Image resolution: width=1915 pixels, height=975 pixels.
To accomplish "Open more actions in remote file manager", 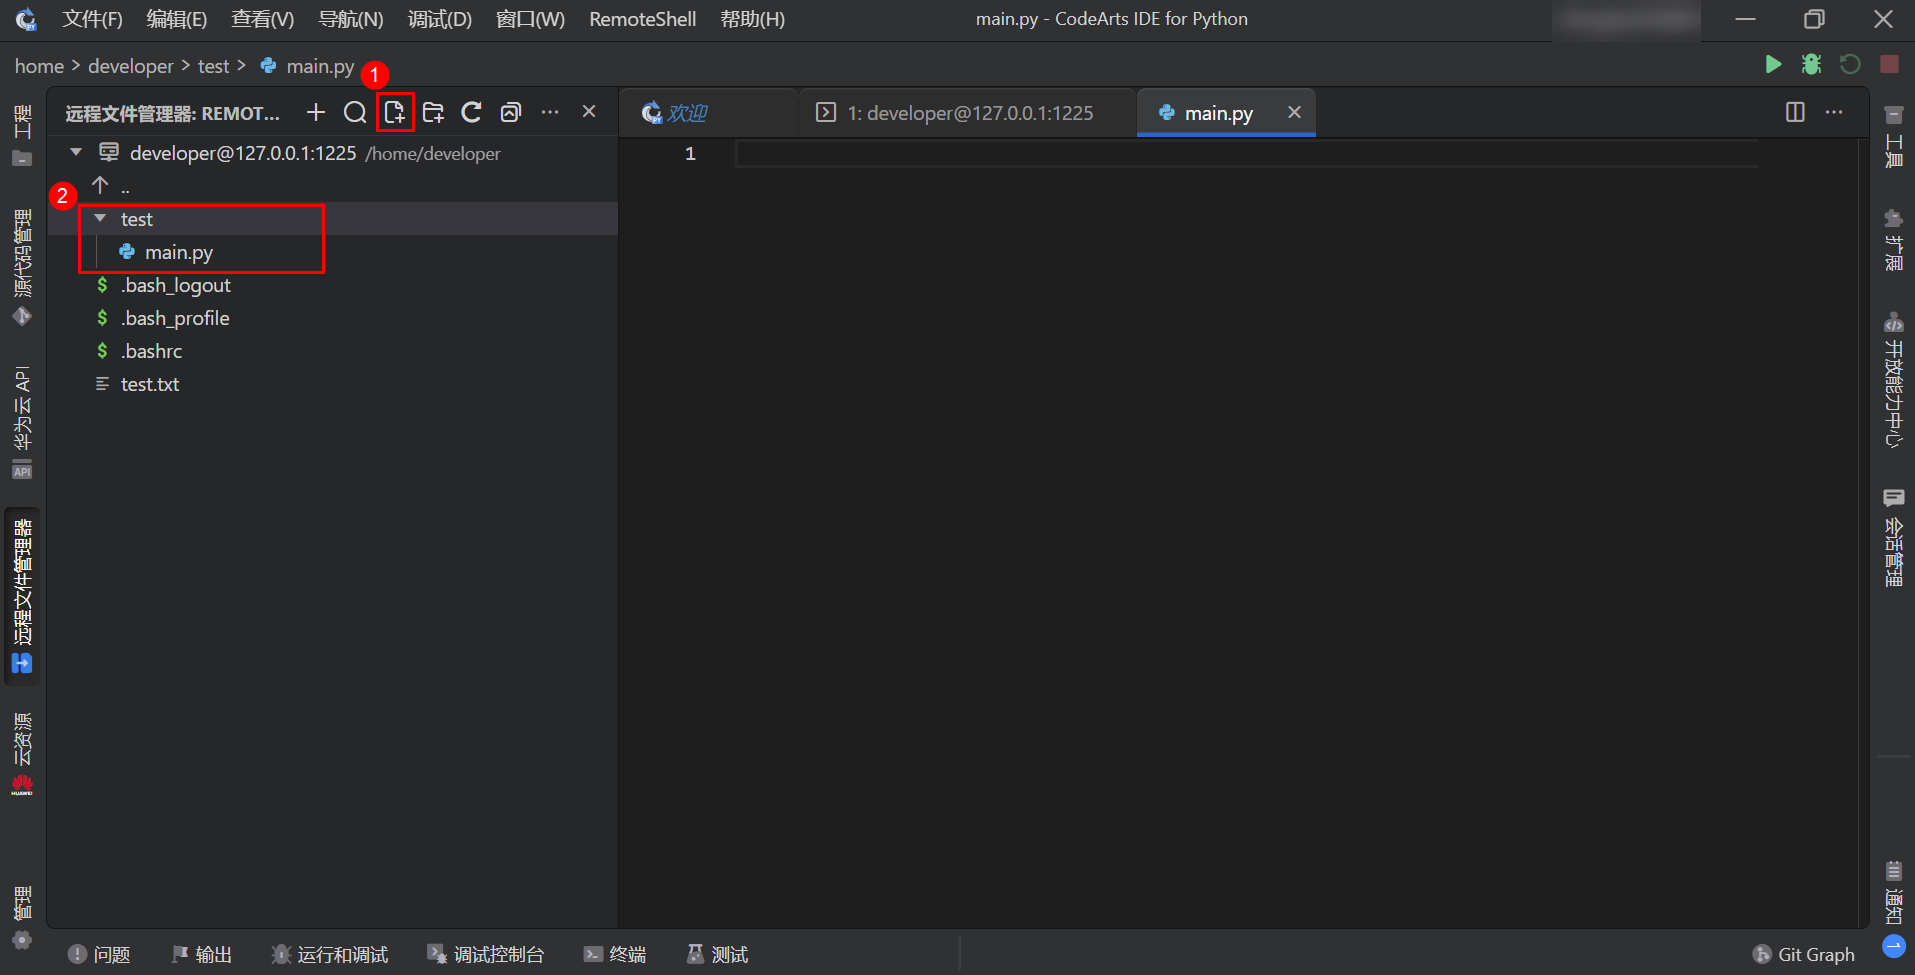I will (x=550, y=112).
